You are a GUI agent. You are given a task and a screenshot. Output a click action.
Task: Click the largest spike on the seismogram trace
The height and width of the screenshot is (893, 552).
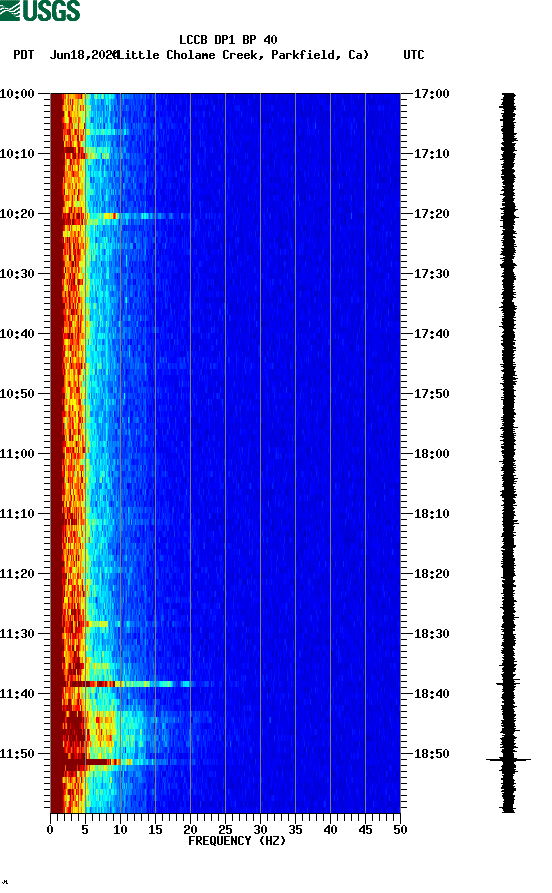click(508, 759)
